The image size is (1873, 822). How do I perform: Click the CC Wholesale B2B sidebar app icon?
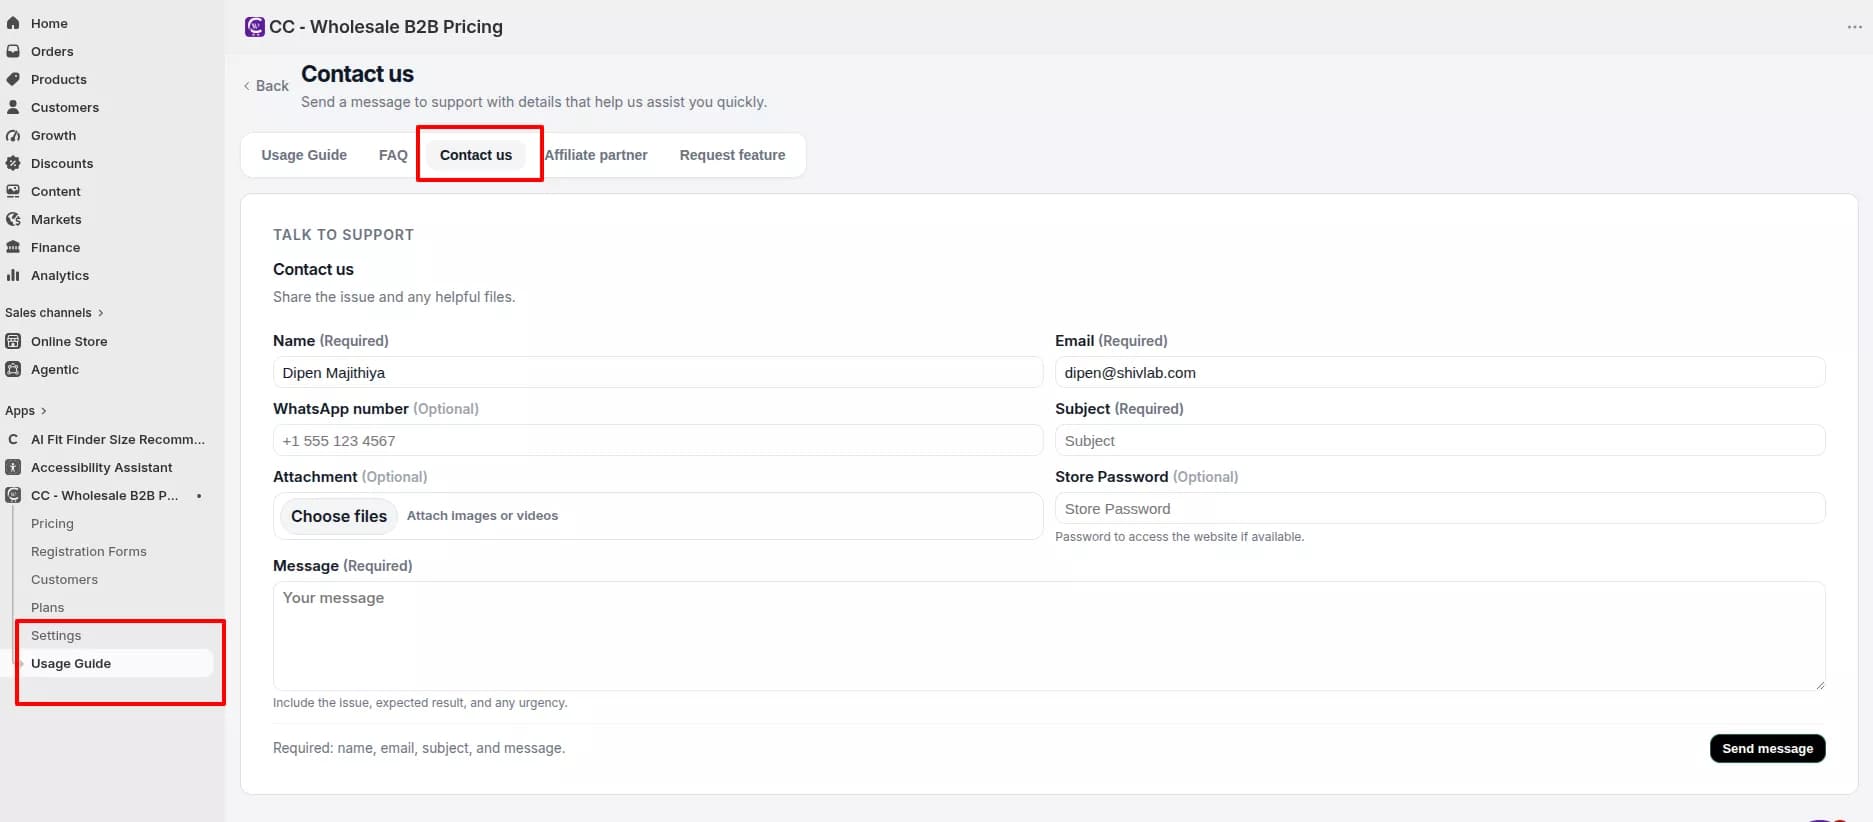pos(13,495)
